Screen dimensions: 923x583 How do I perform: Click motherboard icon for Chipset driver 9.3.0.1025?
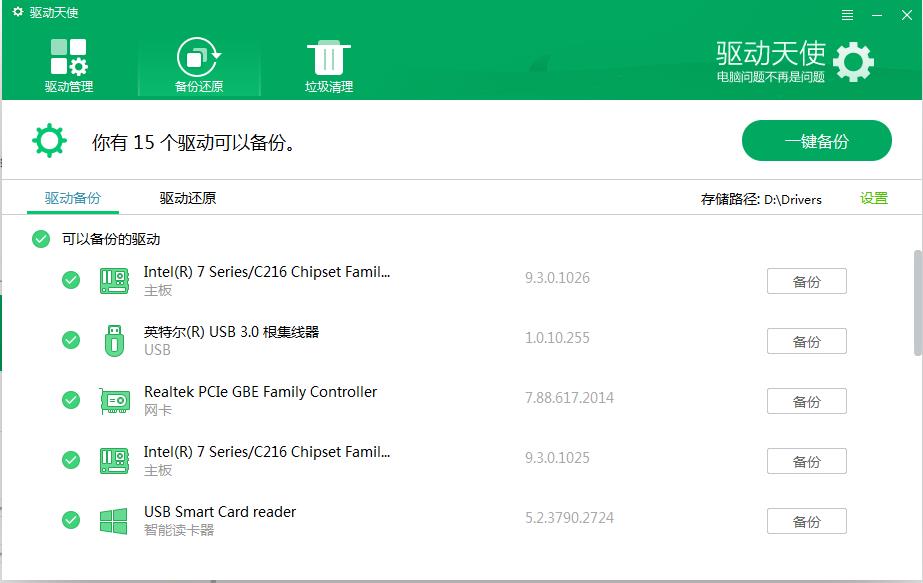[x=114, y=461]
